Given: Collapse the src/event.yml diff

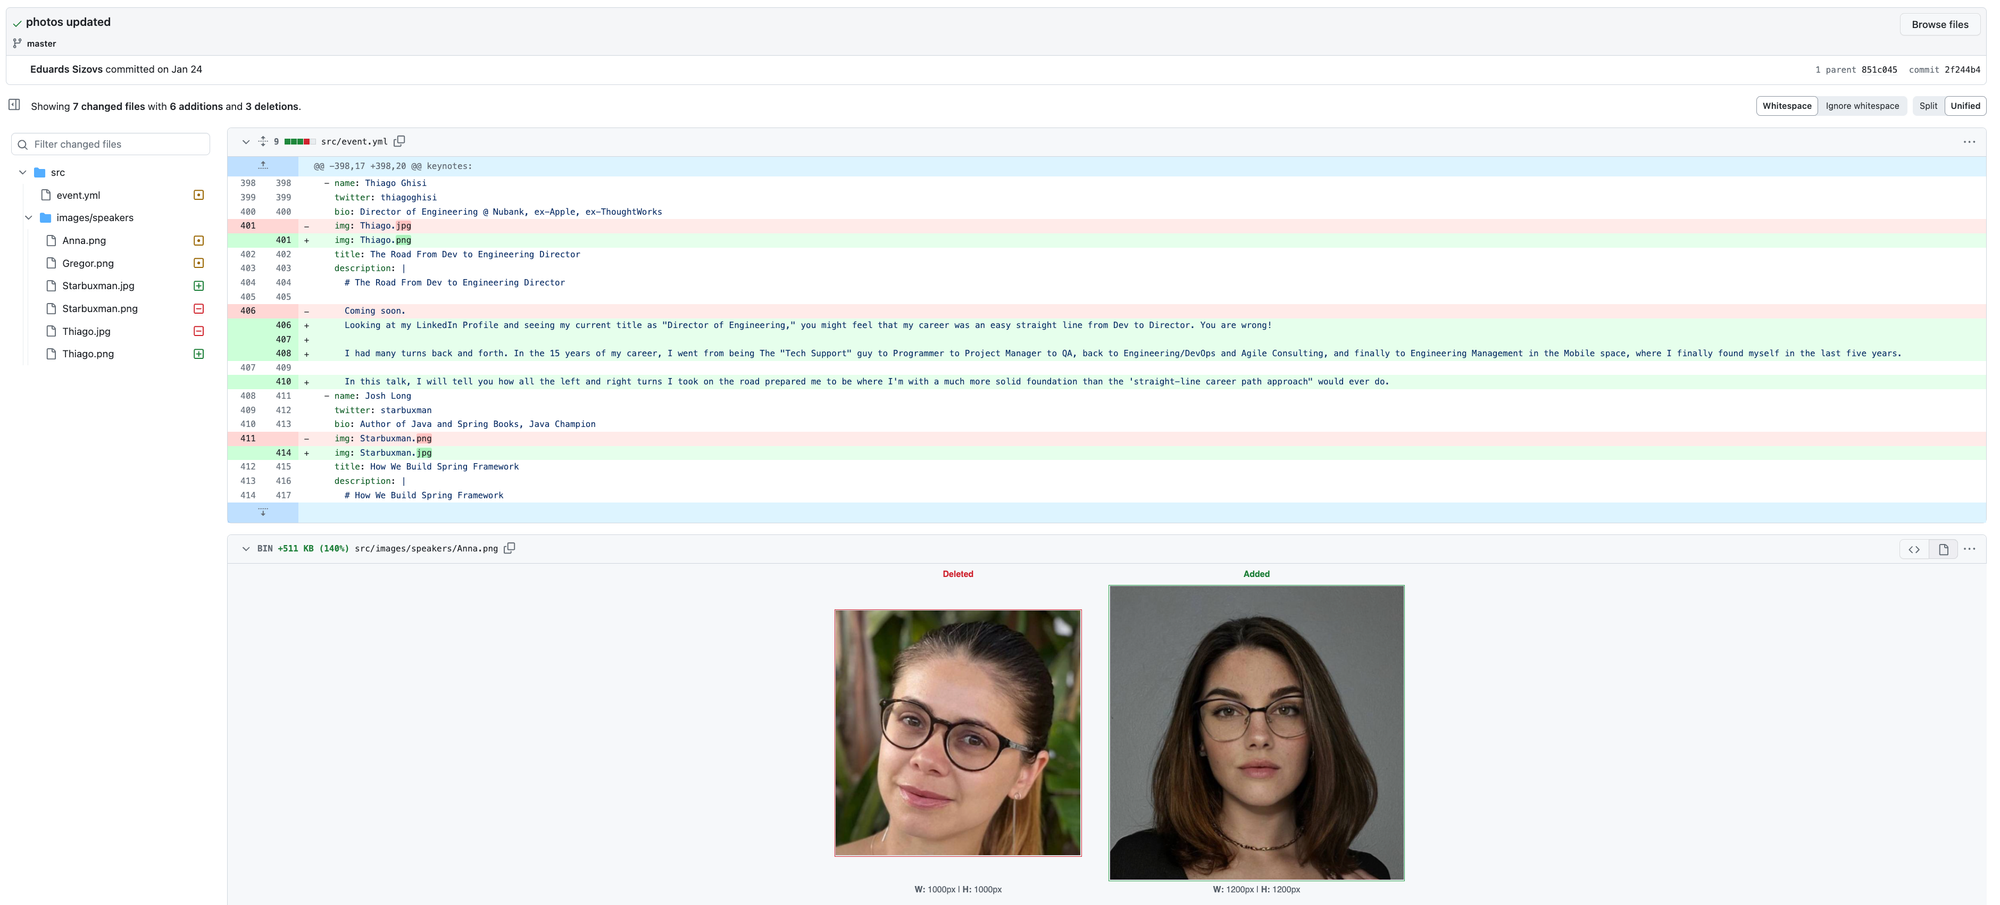Looking at the screenshot, I should point(246,142).
